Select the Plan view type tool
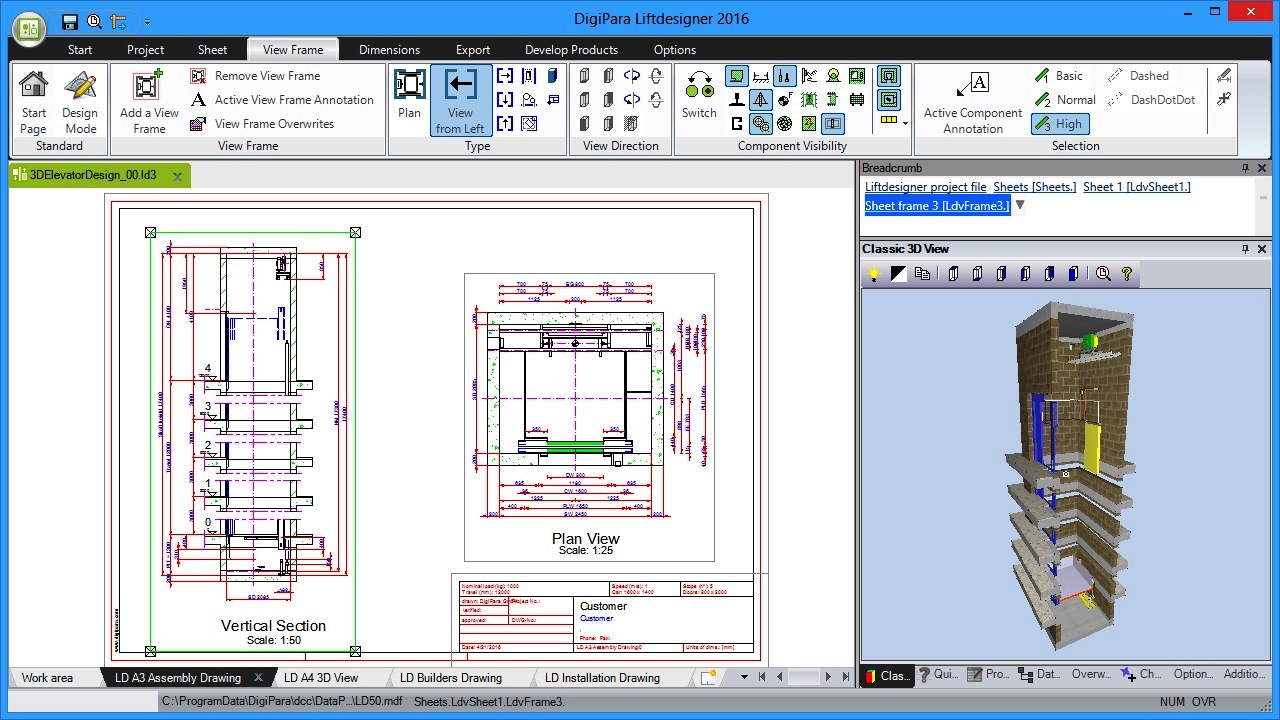Image resolution: width=1280 pixels, height=720 pixels. click(x=408, y=98)
